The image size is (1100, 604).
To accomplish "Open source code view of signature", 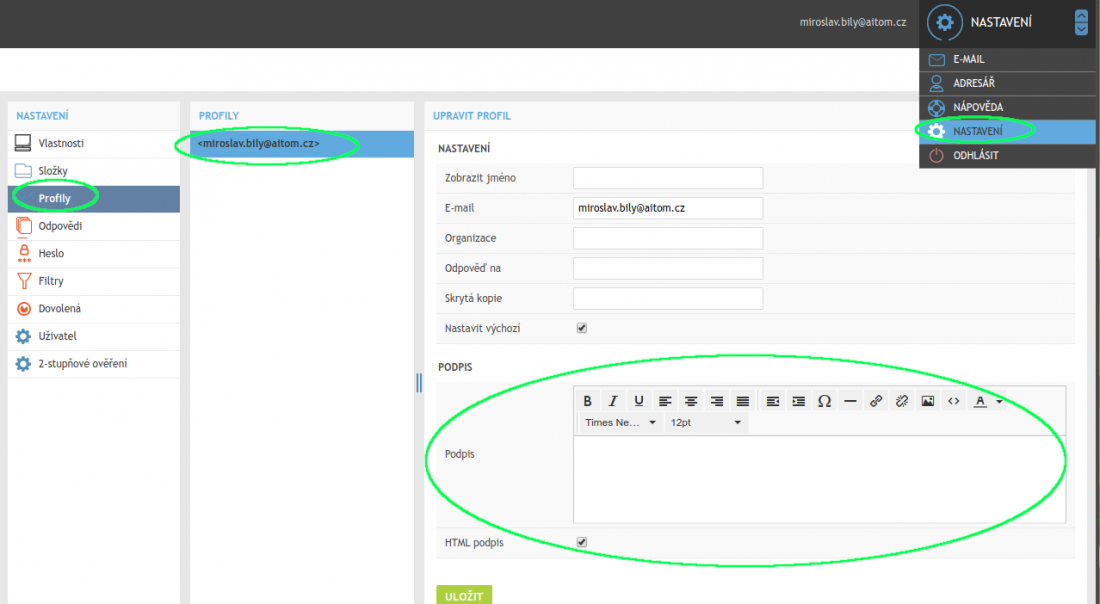I will [x=953, y=401].
